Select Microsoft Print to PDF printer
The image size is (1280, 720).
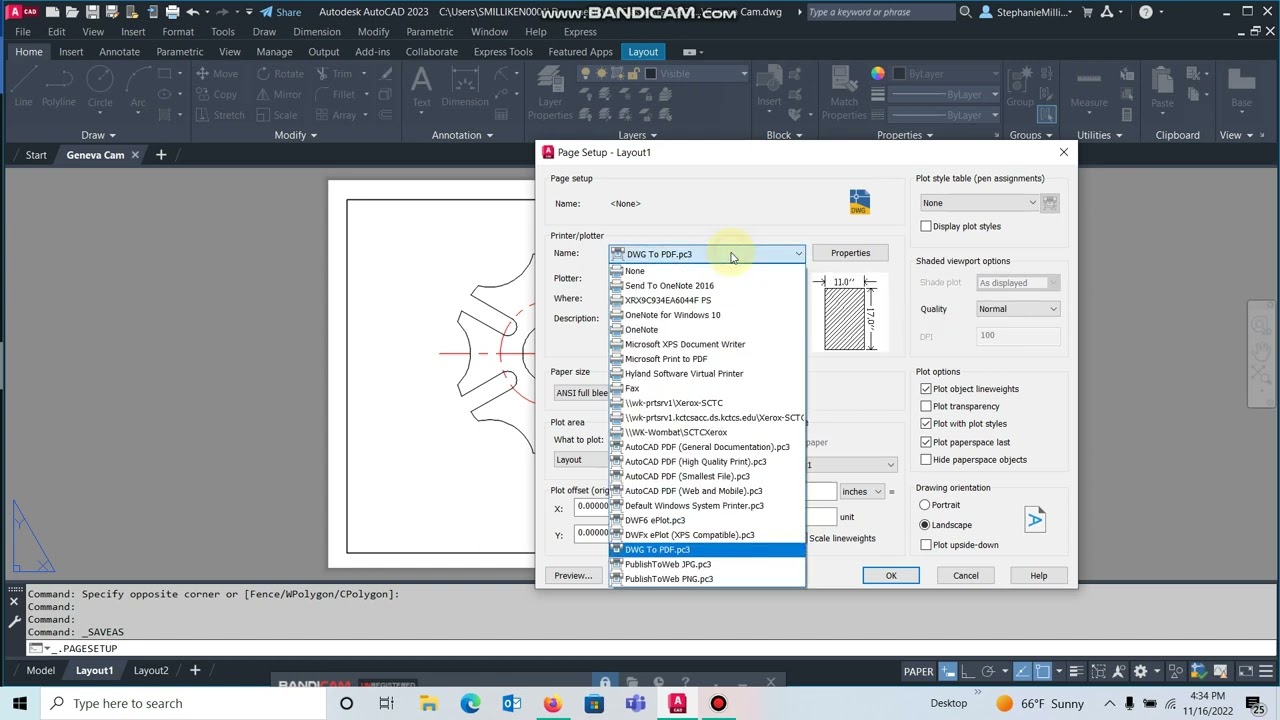click(x=707, y=359)
